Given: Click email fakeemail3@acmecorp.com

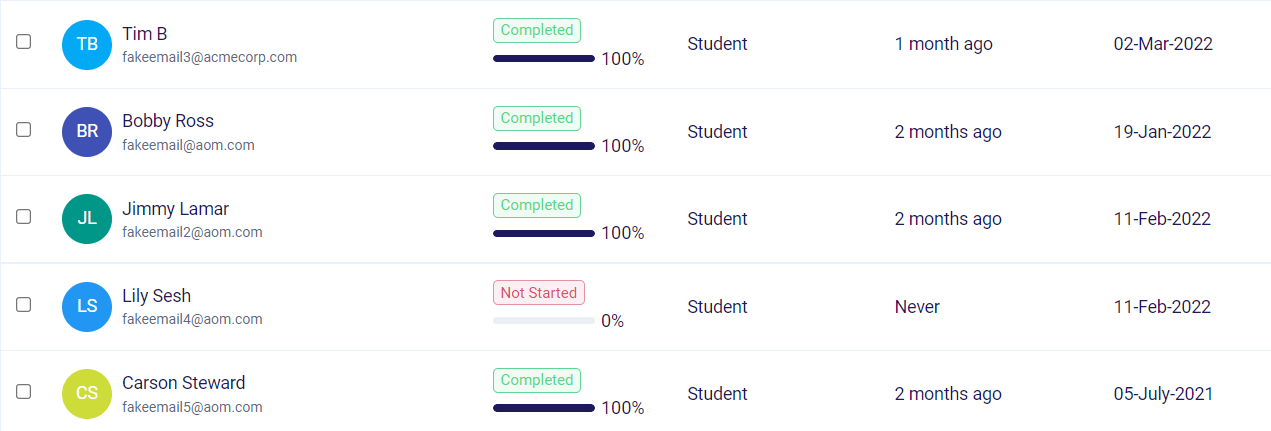Looking at the screenshot, I should click(x=209, y=57).
